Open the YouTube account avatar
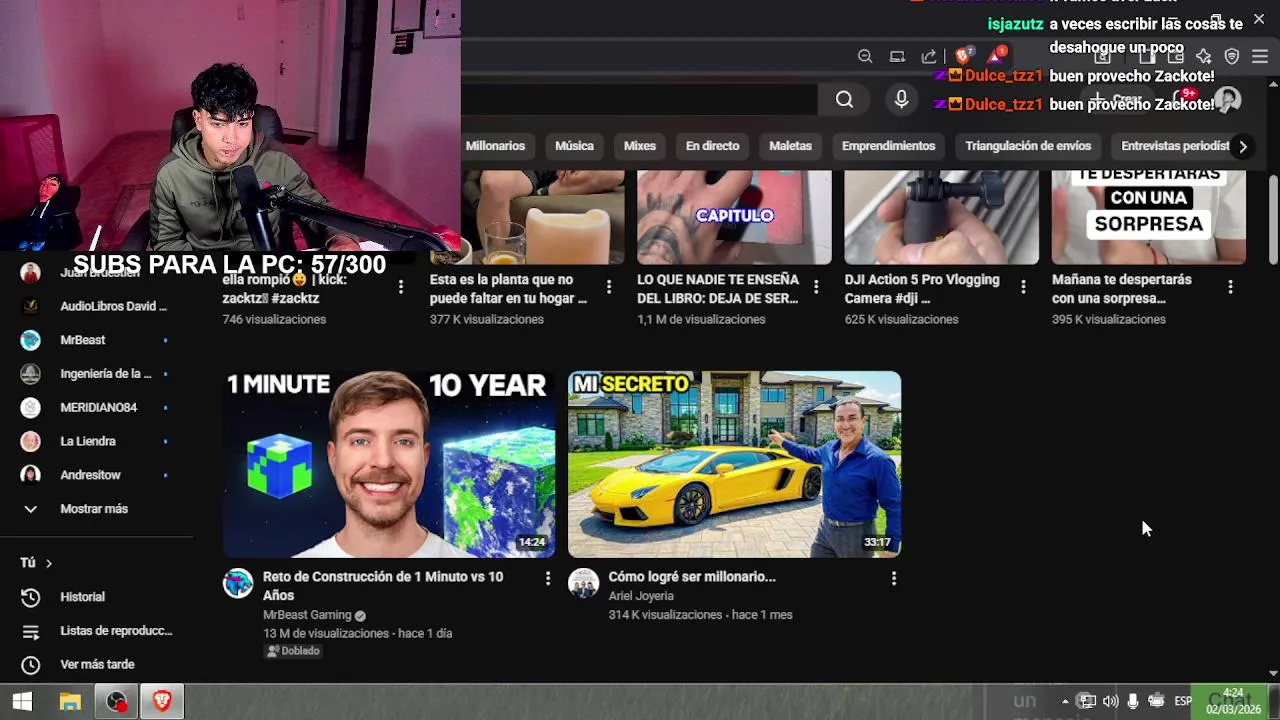Image resolution: width=1280 pixels, height=720 pixels. coord(1227,99)
